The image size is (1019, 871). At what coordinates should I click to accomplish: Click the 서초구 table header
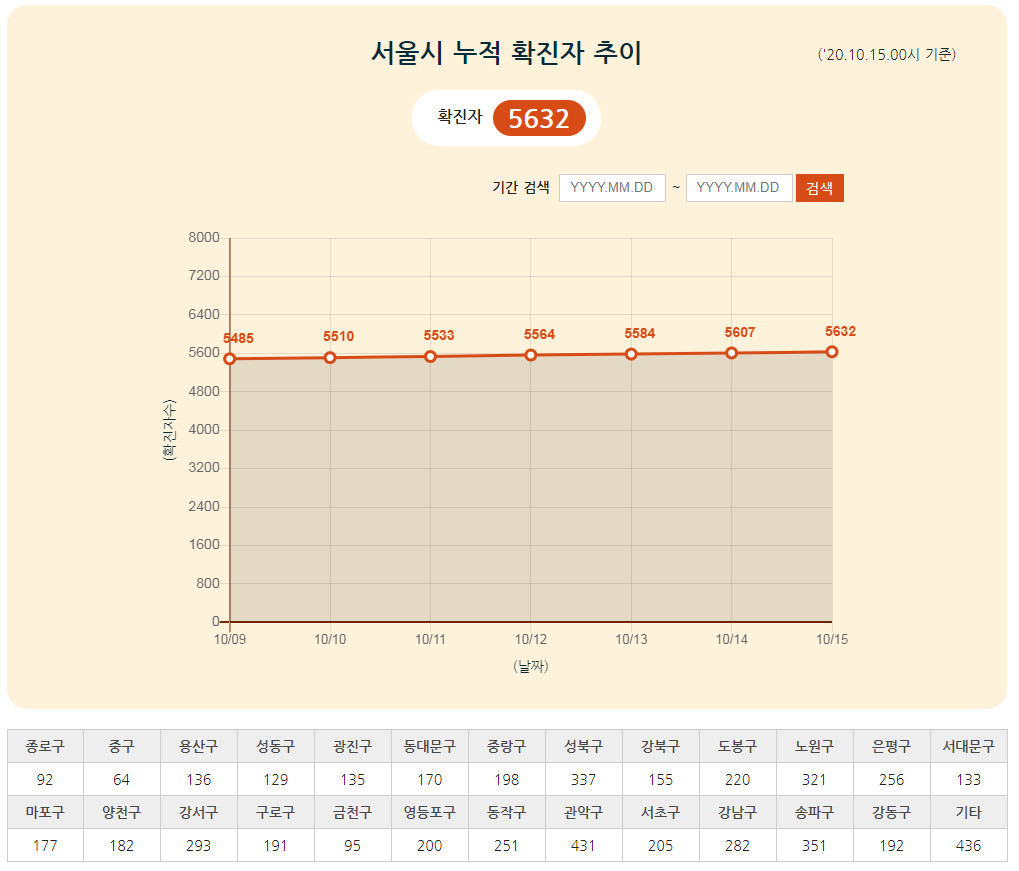pos(661,812)
